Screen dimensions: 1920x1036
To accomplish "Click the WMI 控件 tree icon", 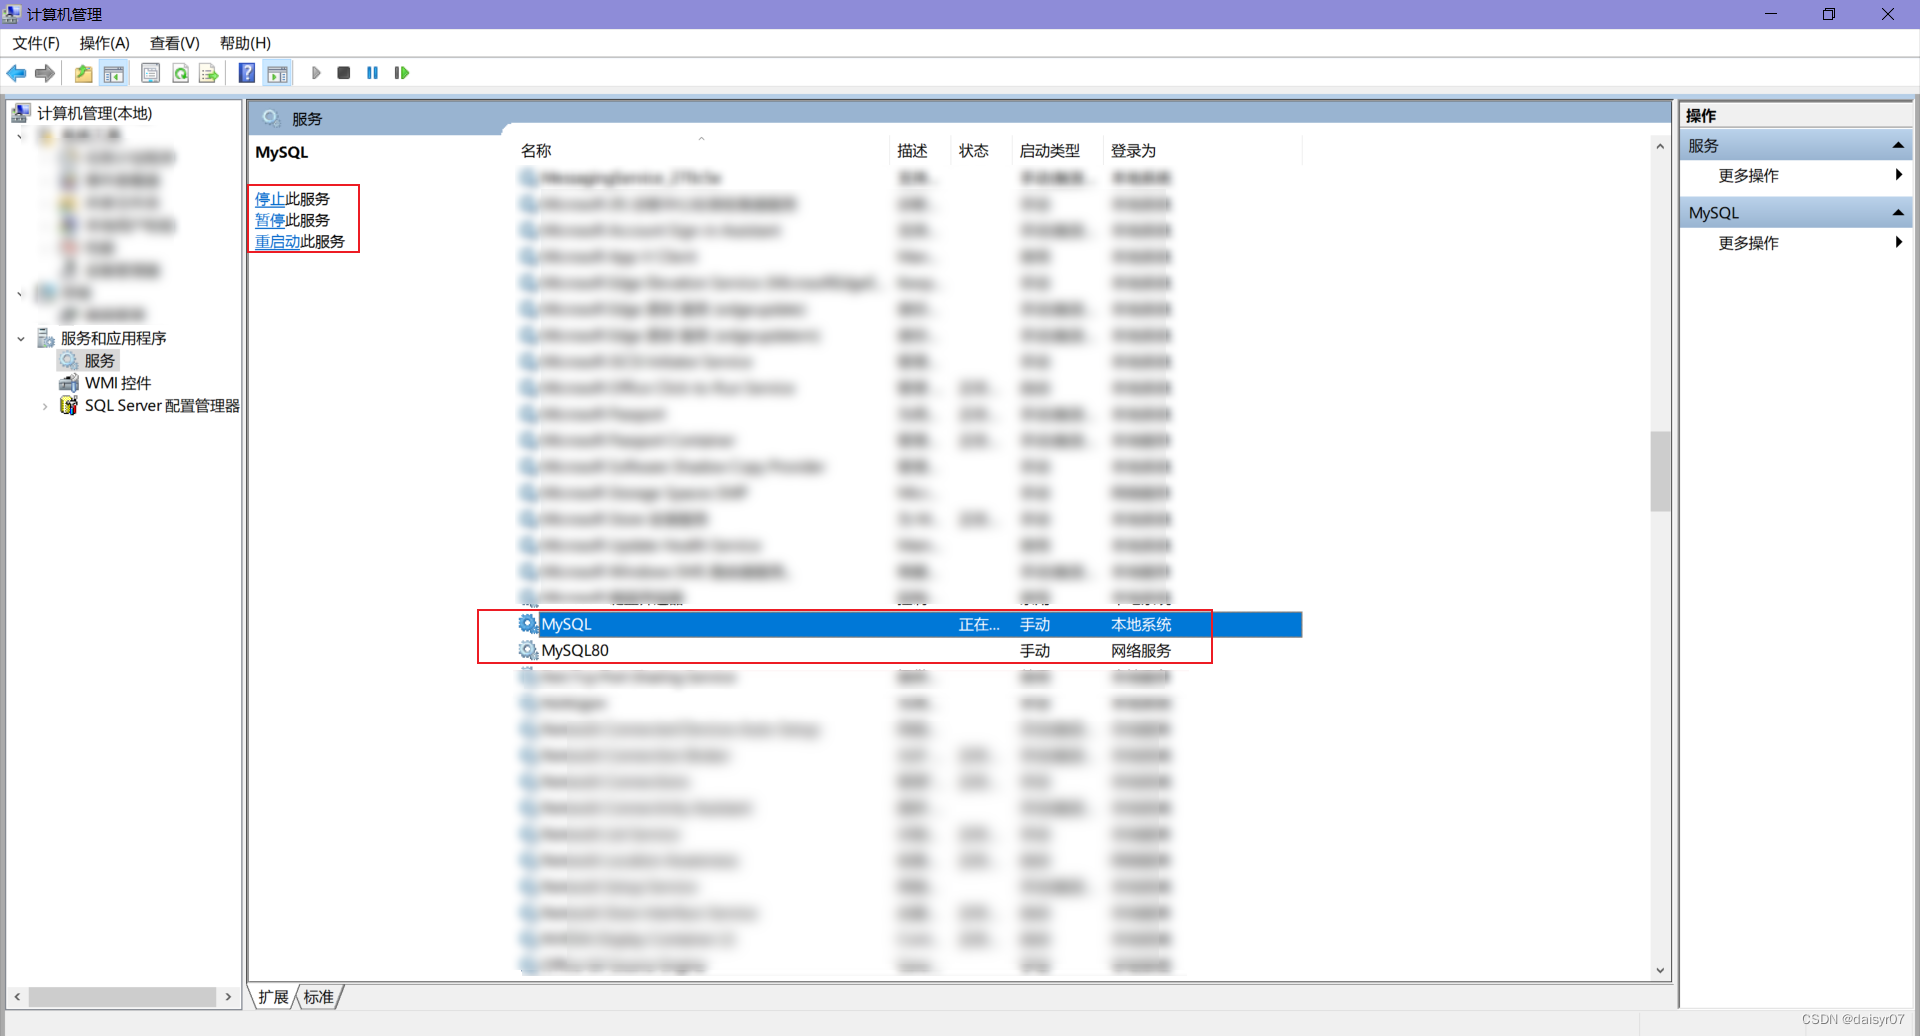I will pyautogui.click(x=69, y=383).
